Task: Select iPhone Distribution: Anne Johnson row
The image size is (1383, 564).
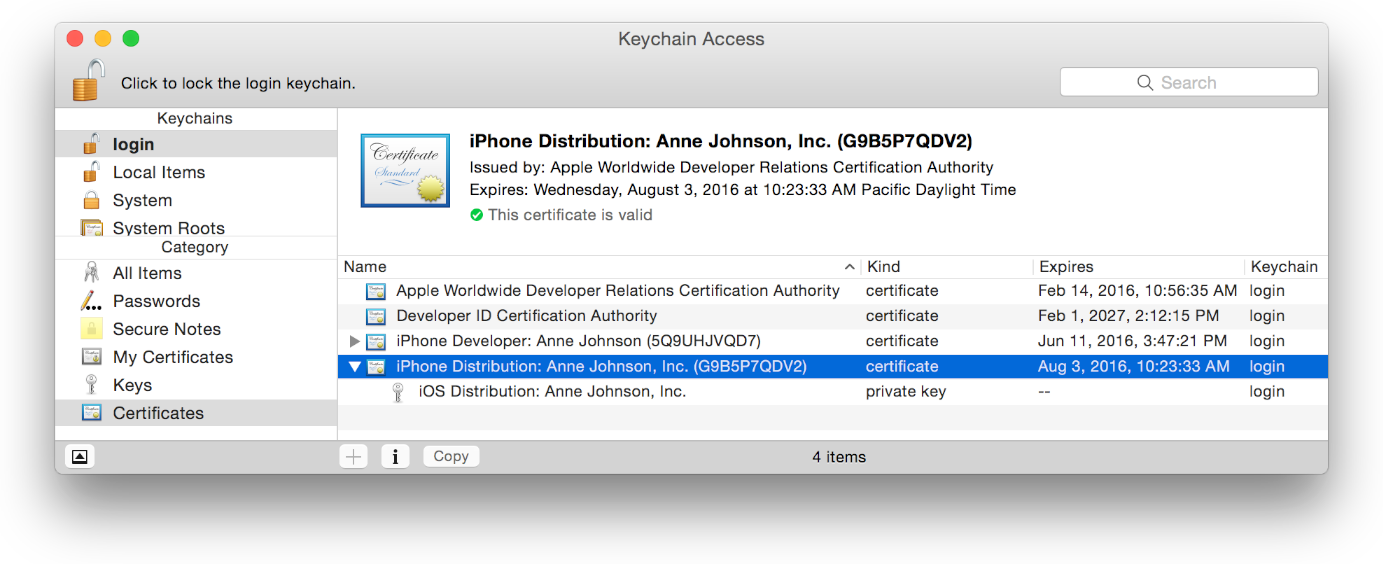Action: [x=833, y=366]
